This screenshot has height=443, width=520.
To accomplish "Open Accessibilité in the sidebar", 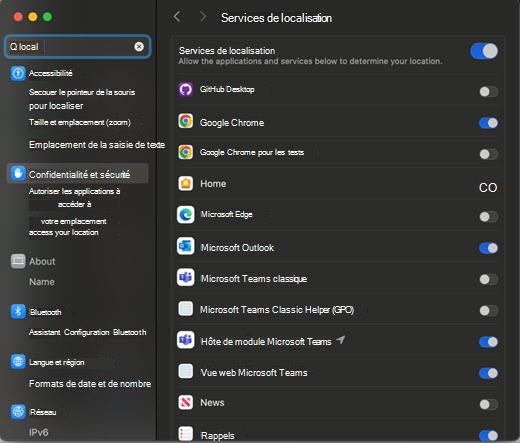I will (x=50, y=73).
